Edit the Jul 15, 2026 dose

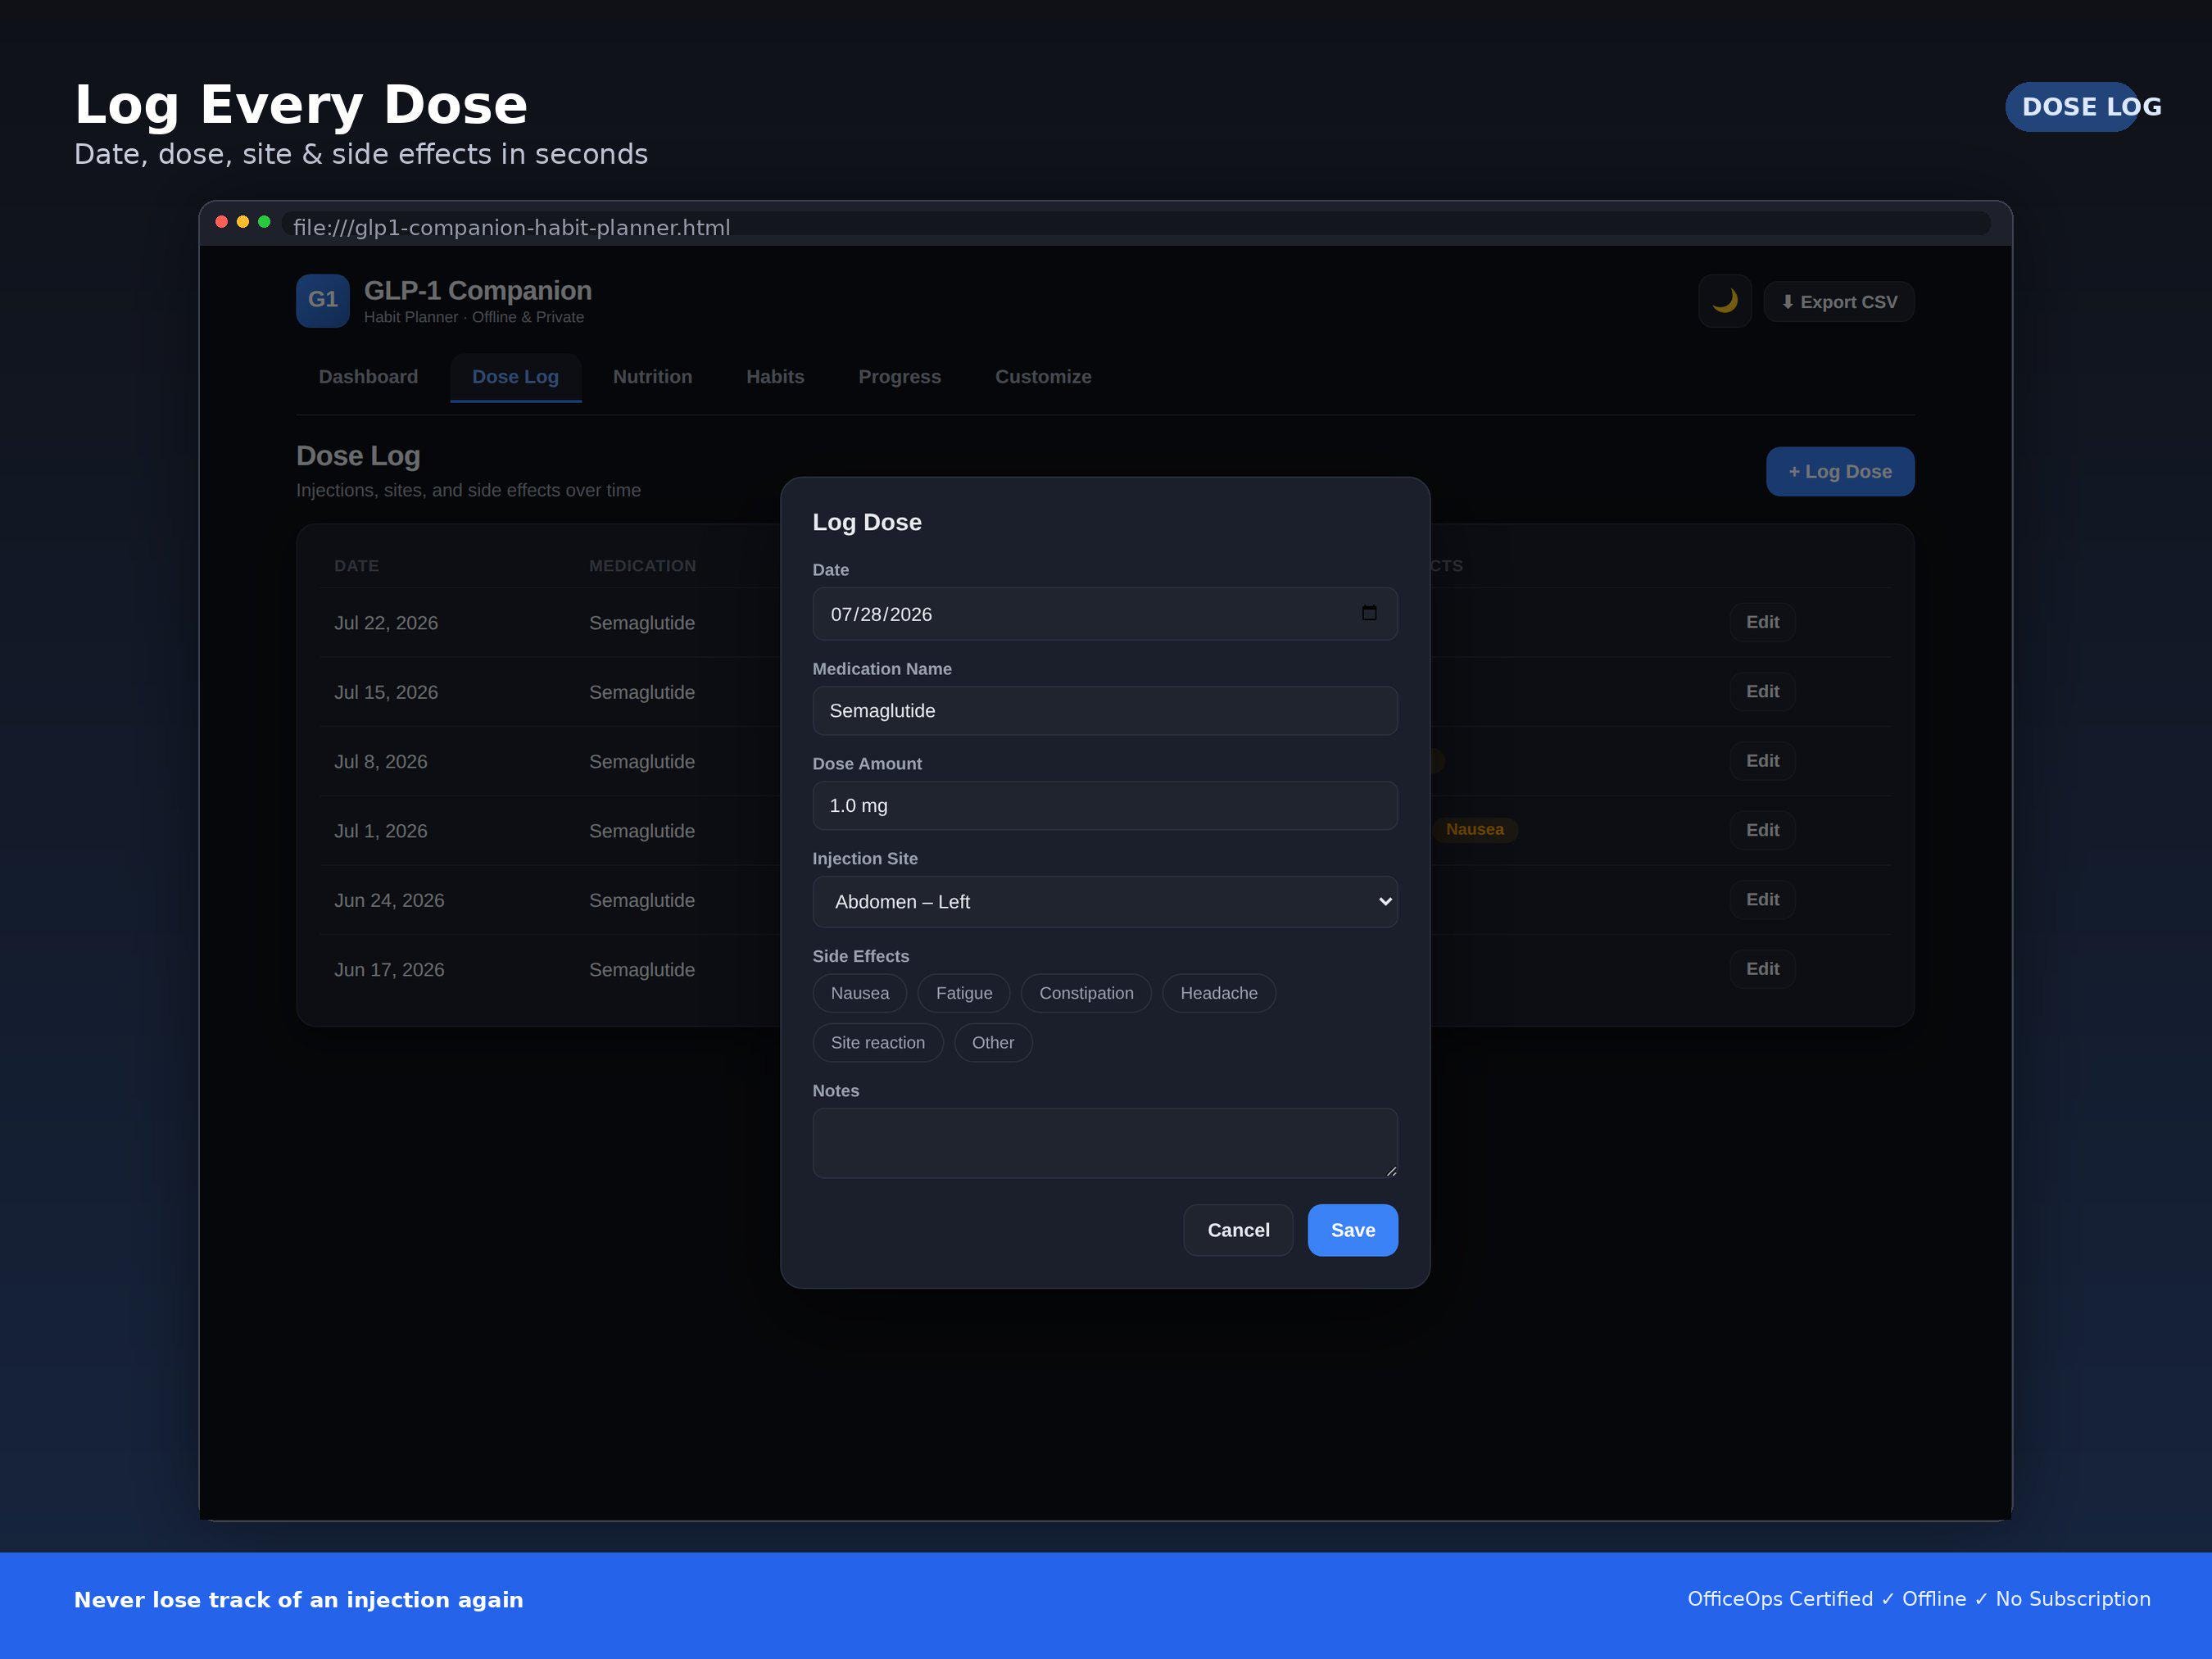[x=1762, y=691]
